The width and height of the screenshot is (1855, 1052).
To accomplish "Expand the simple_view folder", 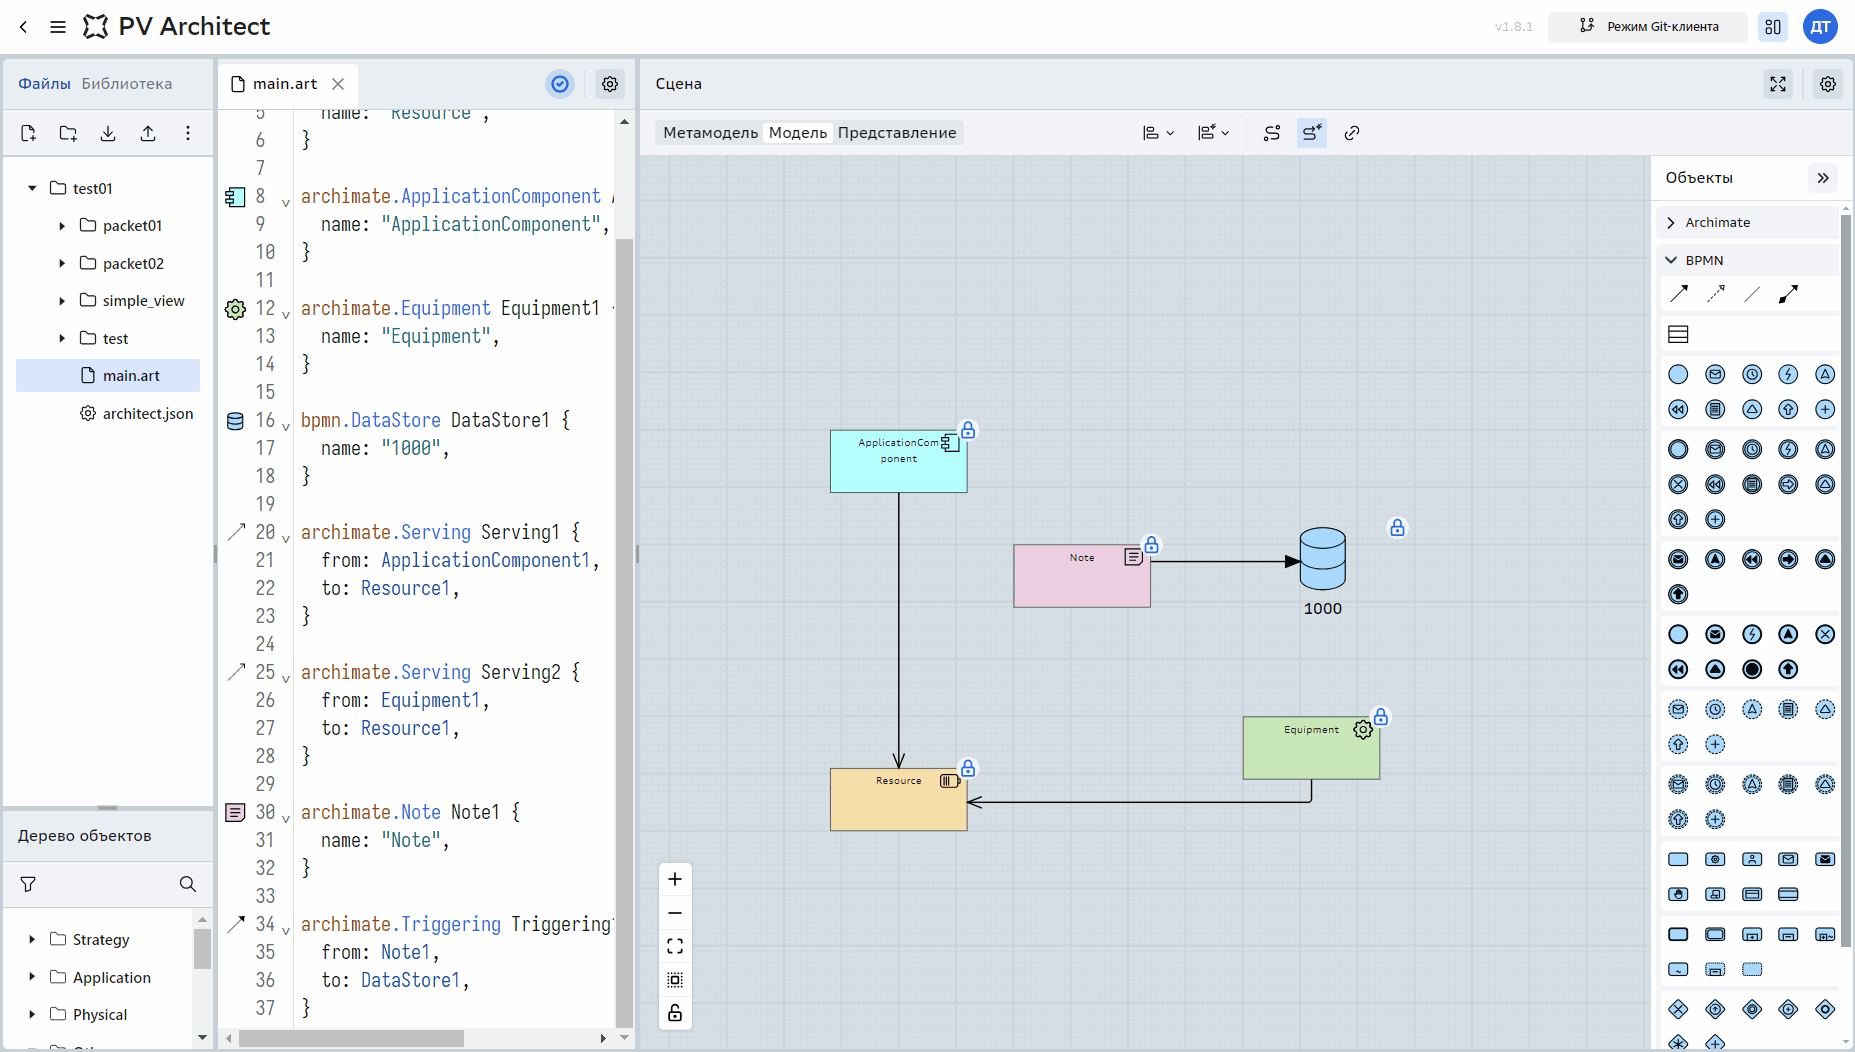I will click(x=62, y=301).
